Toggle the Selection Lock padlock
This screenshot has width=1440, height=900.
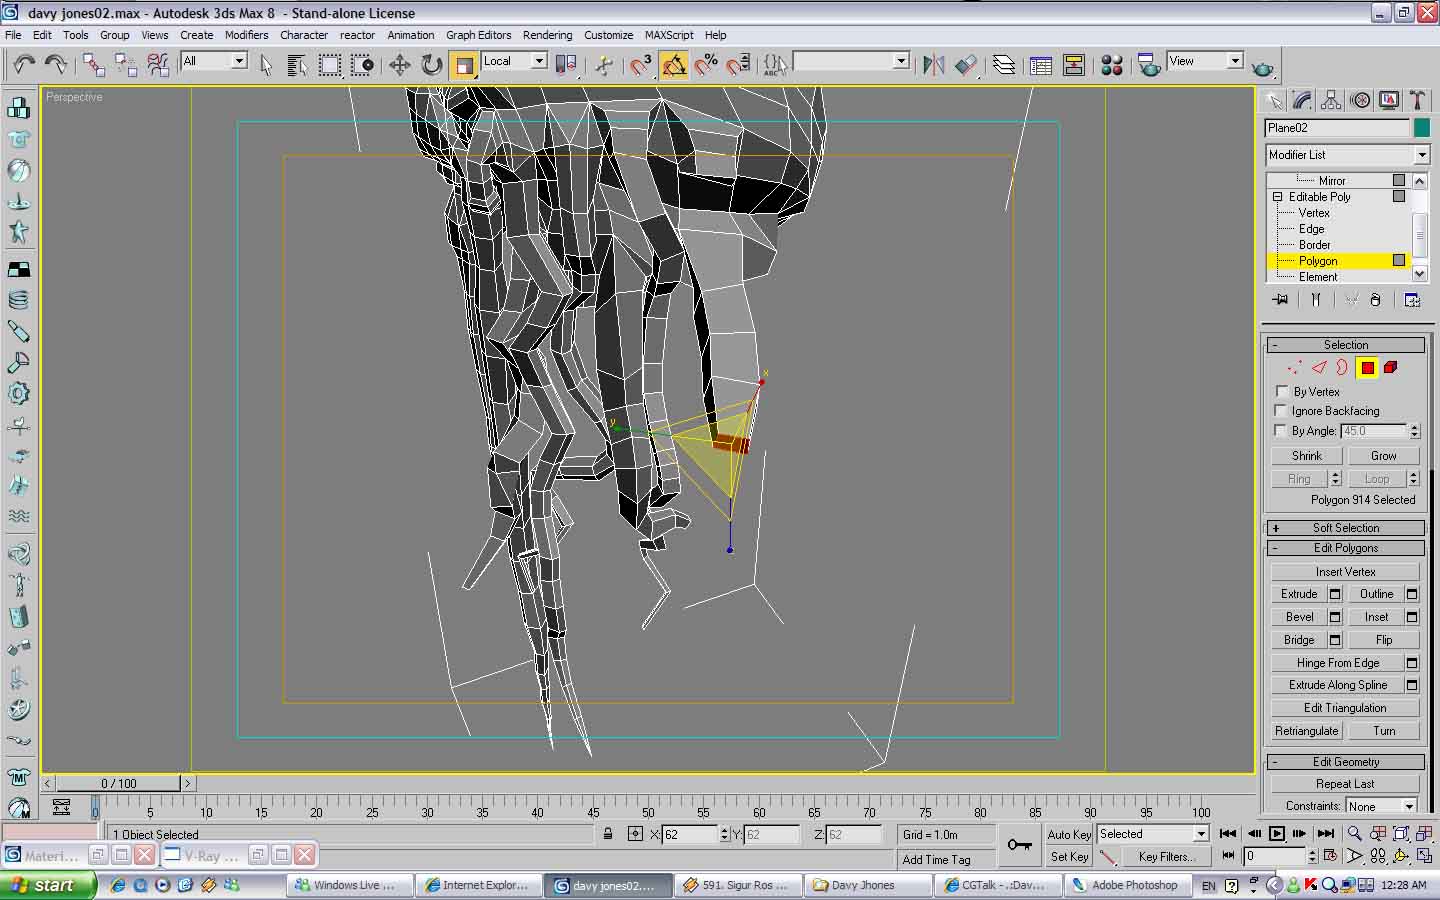[x=608, y=833]
